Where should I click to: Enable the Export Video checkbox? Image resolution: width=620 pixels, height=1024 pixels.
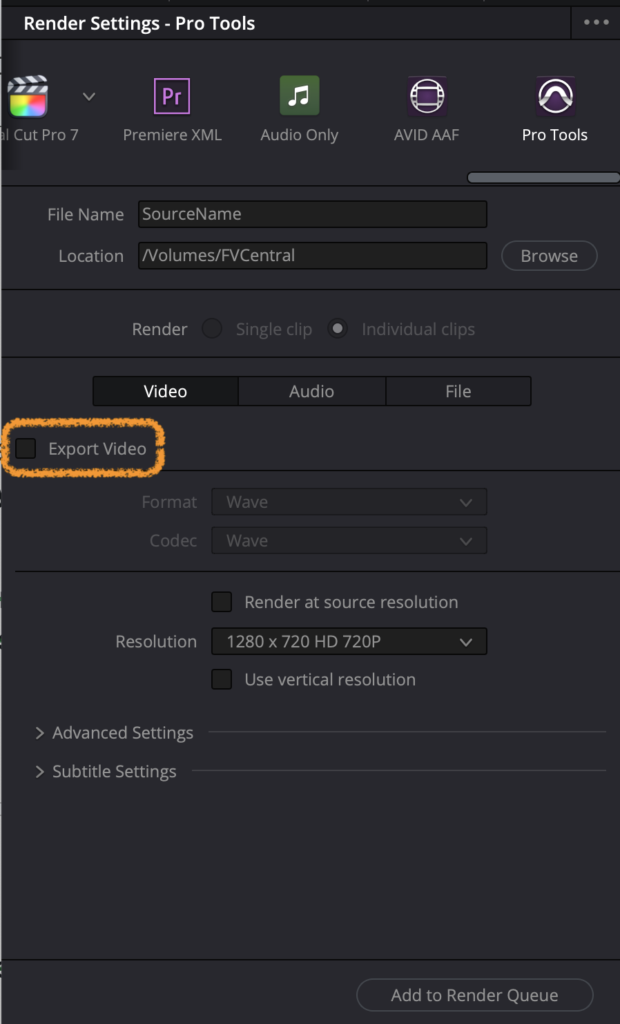tap(25, 449)
